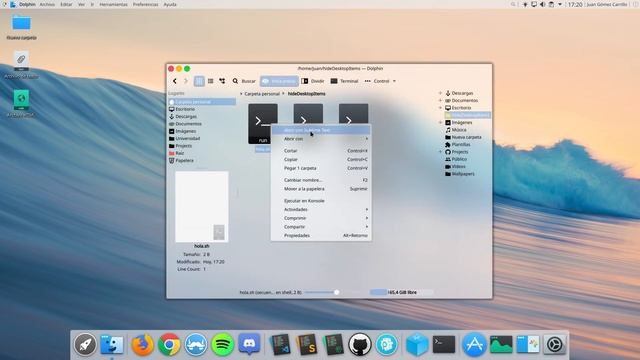Open the rocket launcher in the dock
Screen dimensions: 640x360
[x=85, y=344]
